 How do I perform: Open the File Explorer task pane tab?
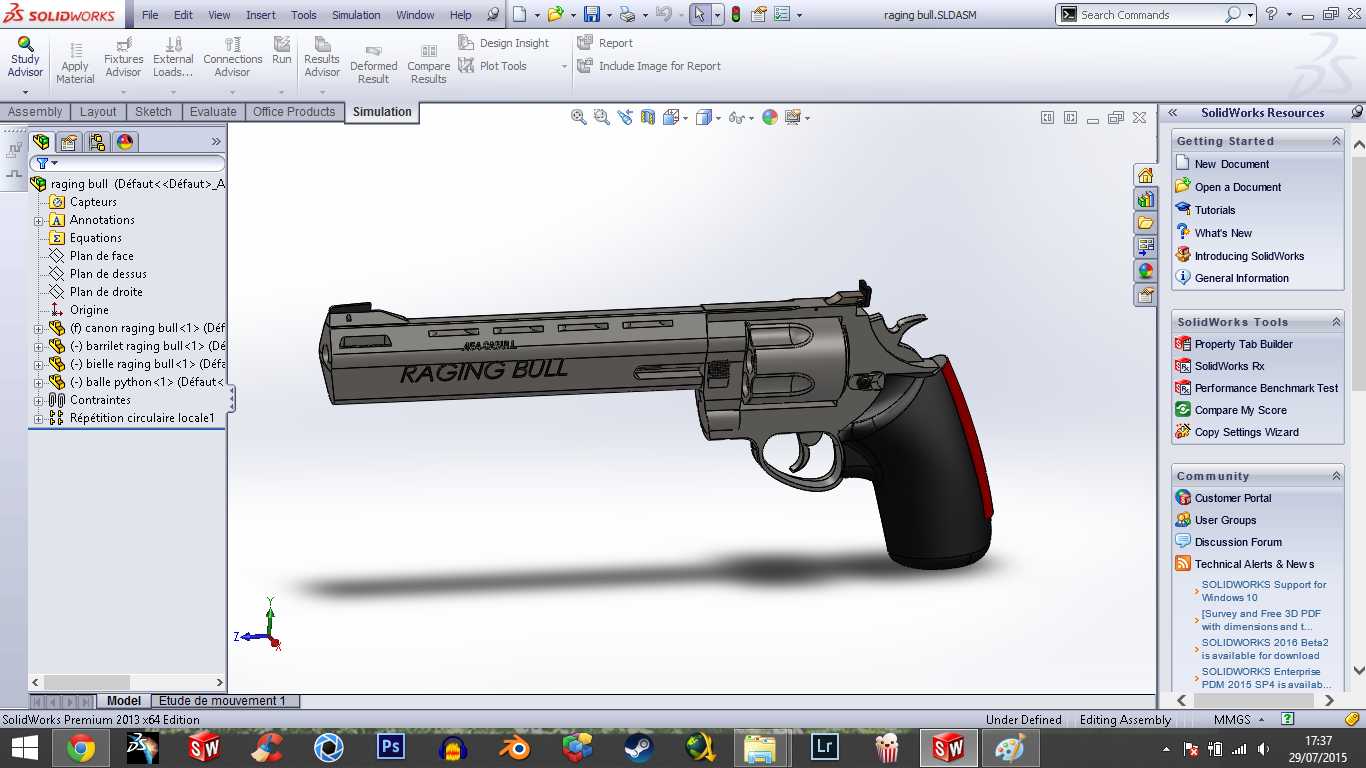1145,223
